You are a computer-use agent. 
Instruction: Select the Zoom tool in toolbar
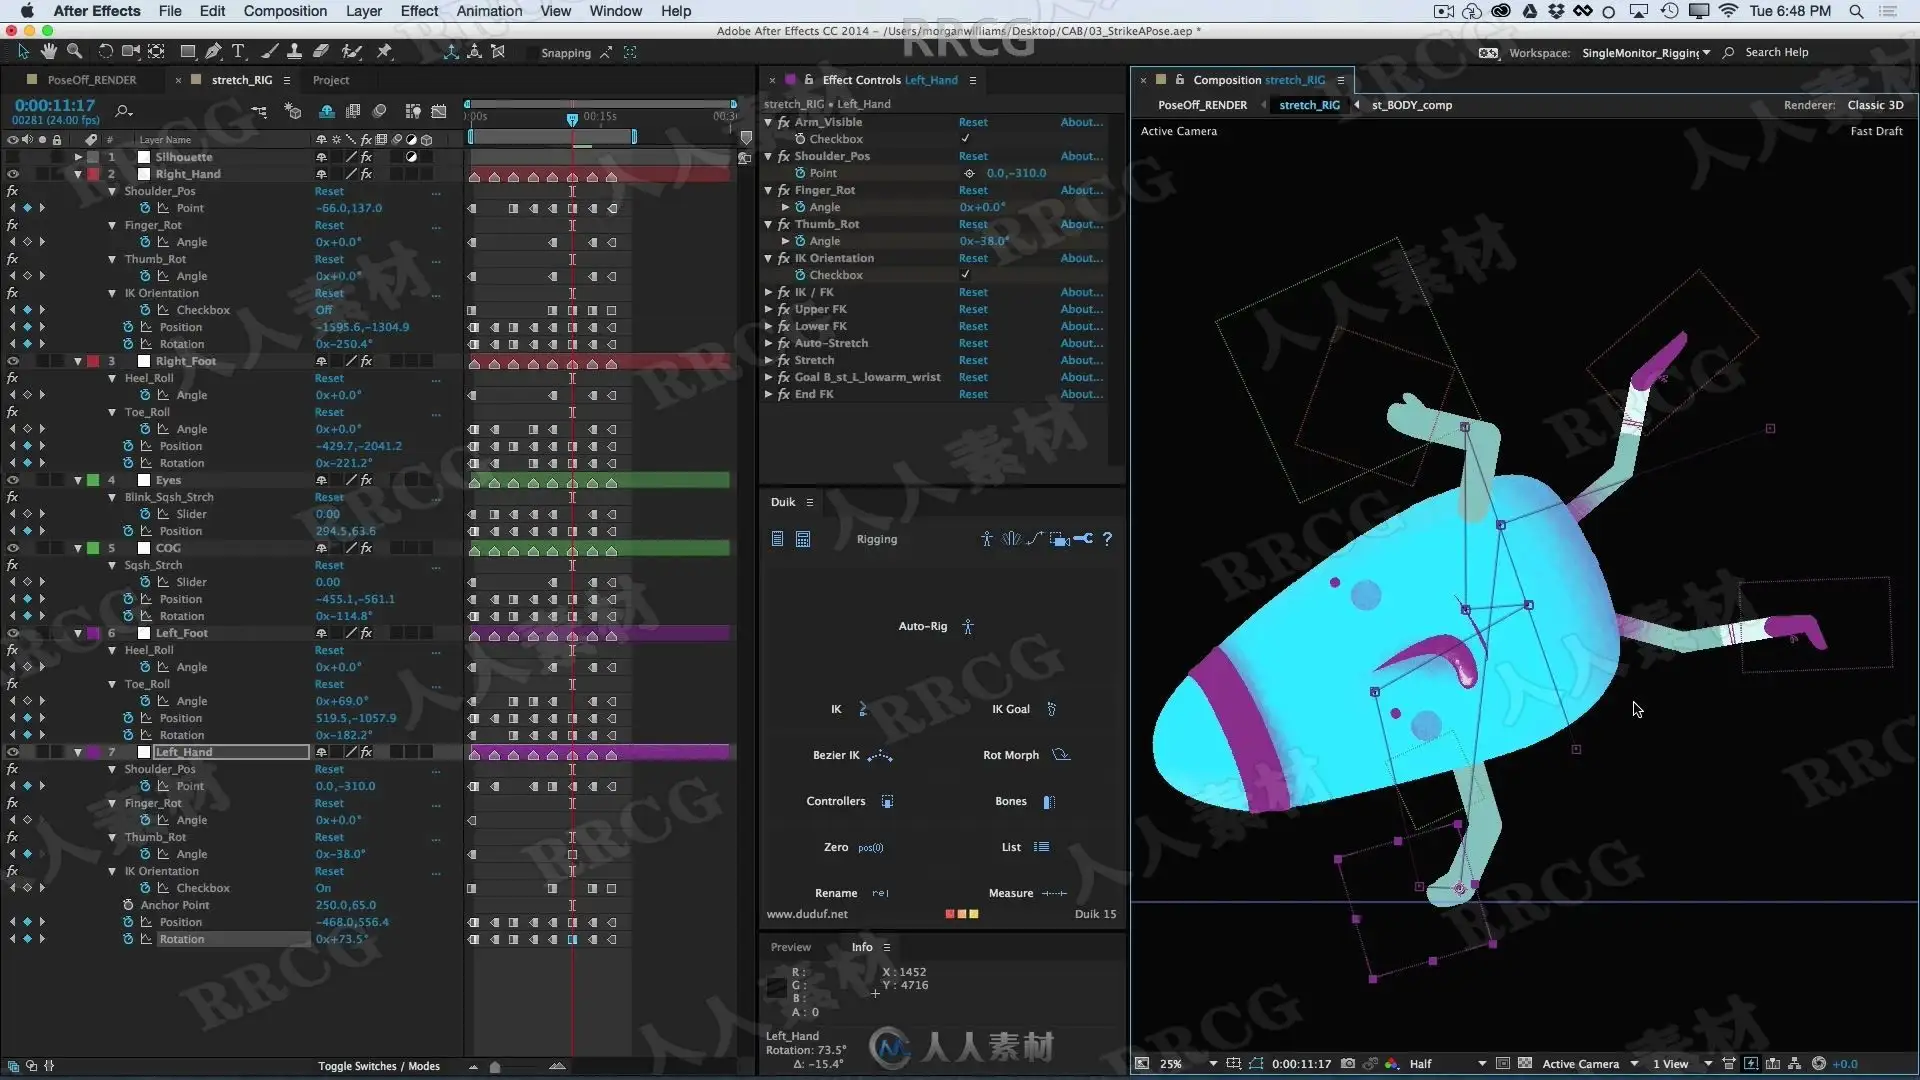[x=74, y=51]
